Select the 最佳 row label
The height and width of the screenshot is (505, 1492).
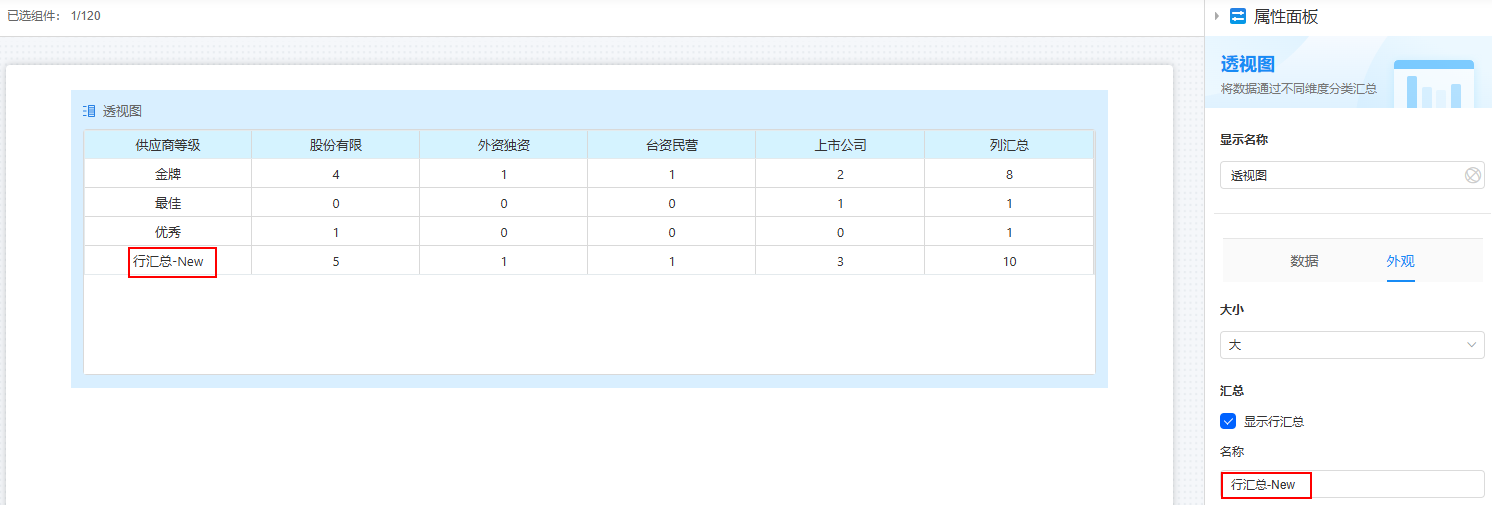click(168, 203)
